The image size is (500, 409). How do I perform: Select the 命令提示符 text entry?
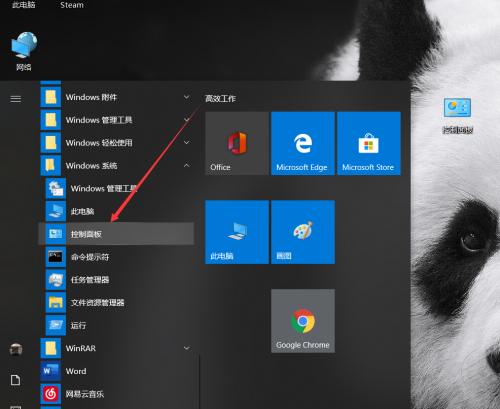click(x=90, y=257)
